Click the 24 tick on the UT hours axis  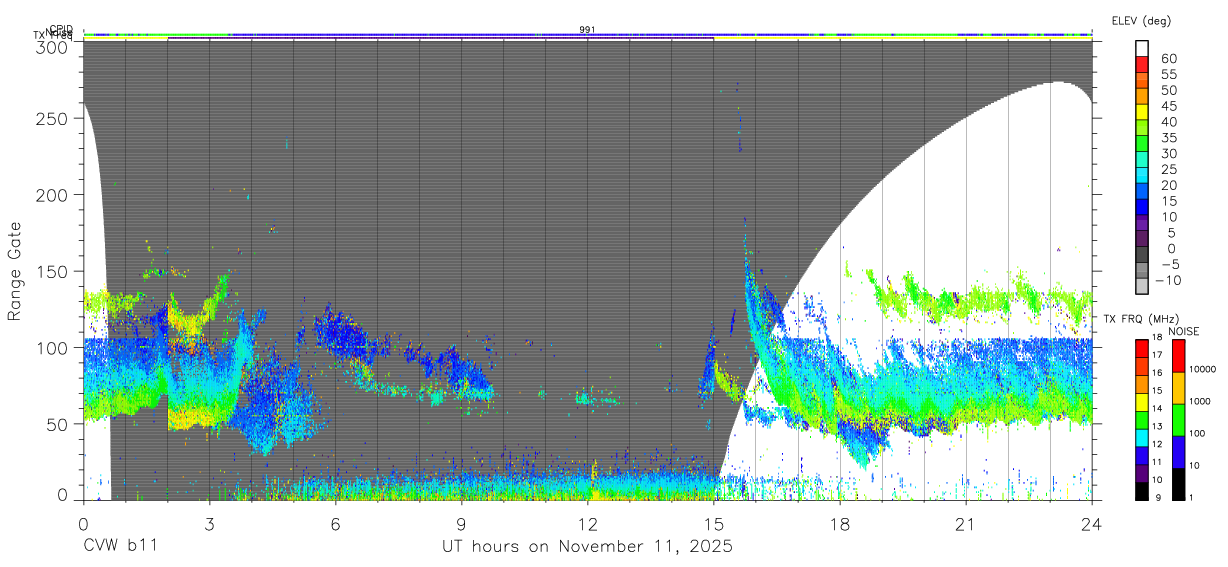[1092, 523]
